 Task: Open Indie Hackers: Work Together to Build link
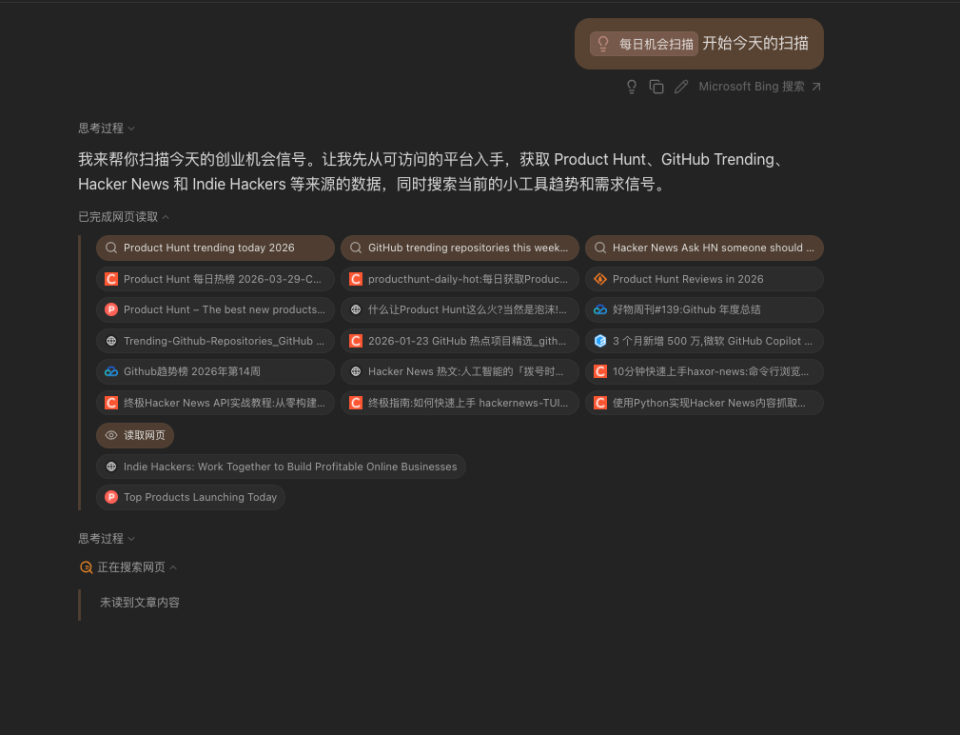point(280,467)
